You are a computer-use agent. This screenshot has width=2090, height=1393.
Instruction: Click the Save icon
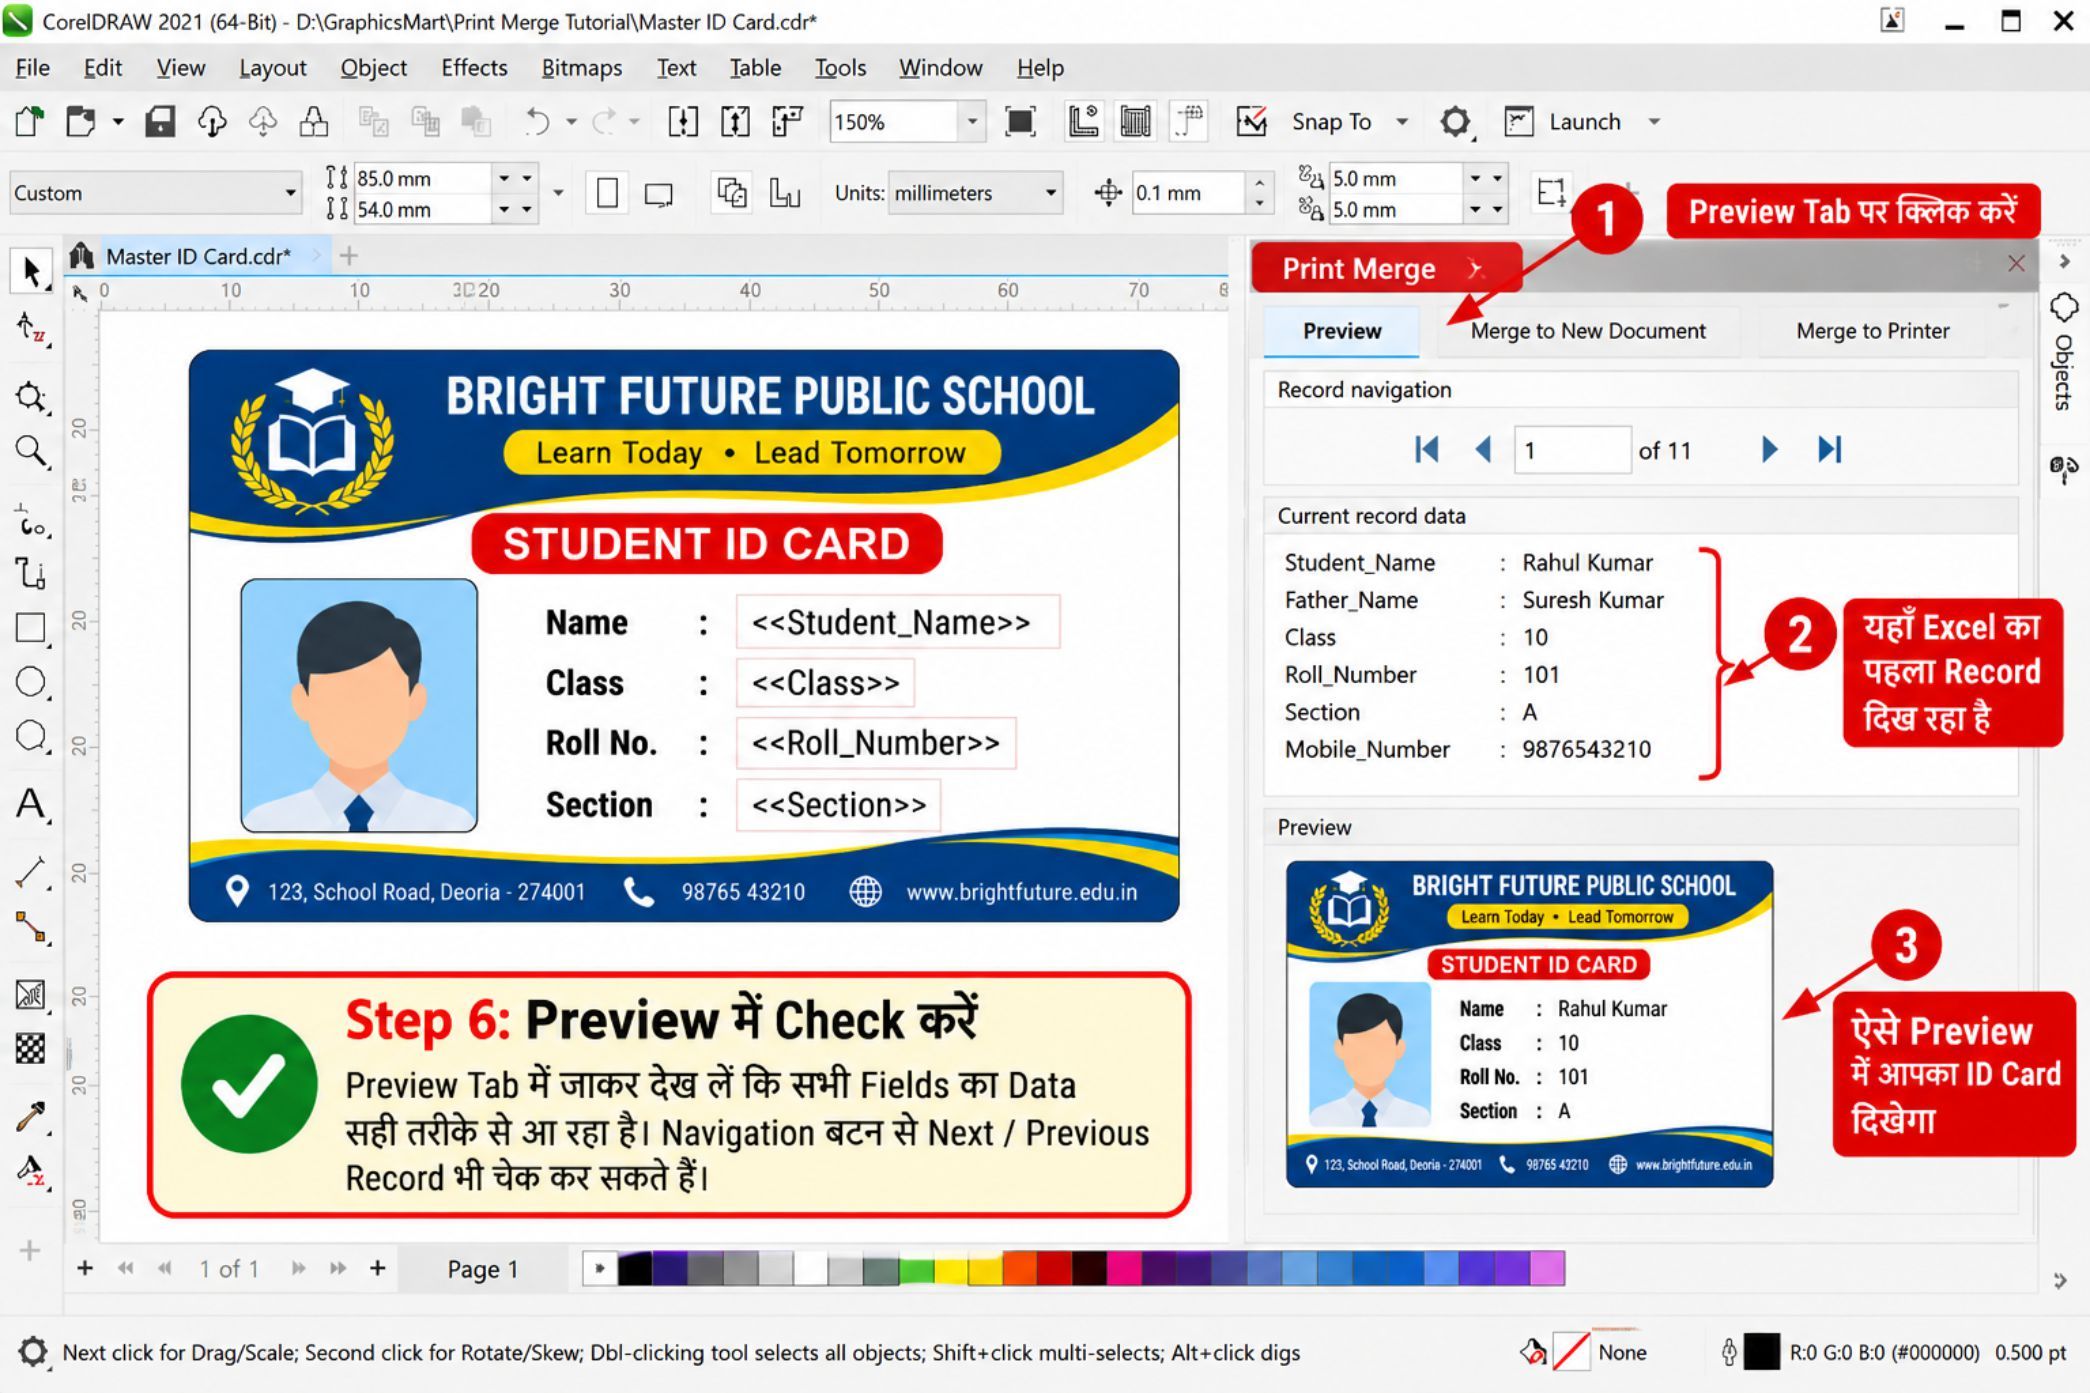coord(160,122)
